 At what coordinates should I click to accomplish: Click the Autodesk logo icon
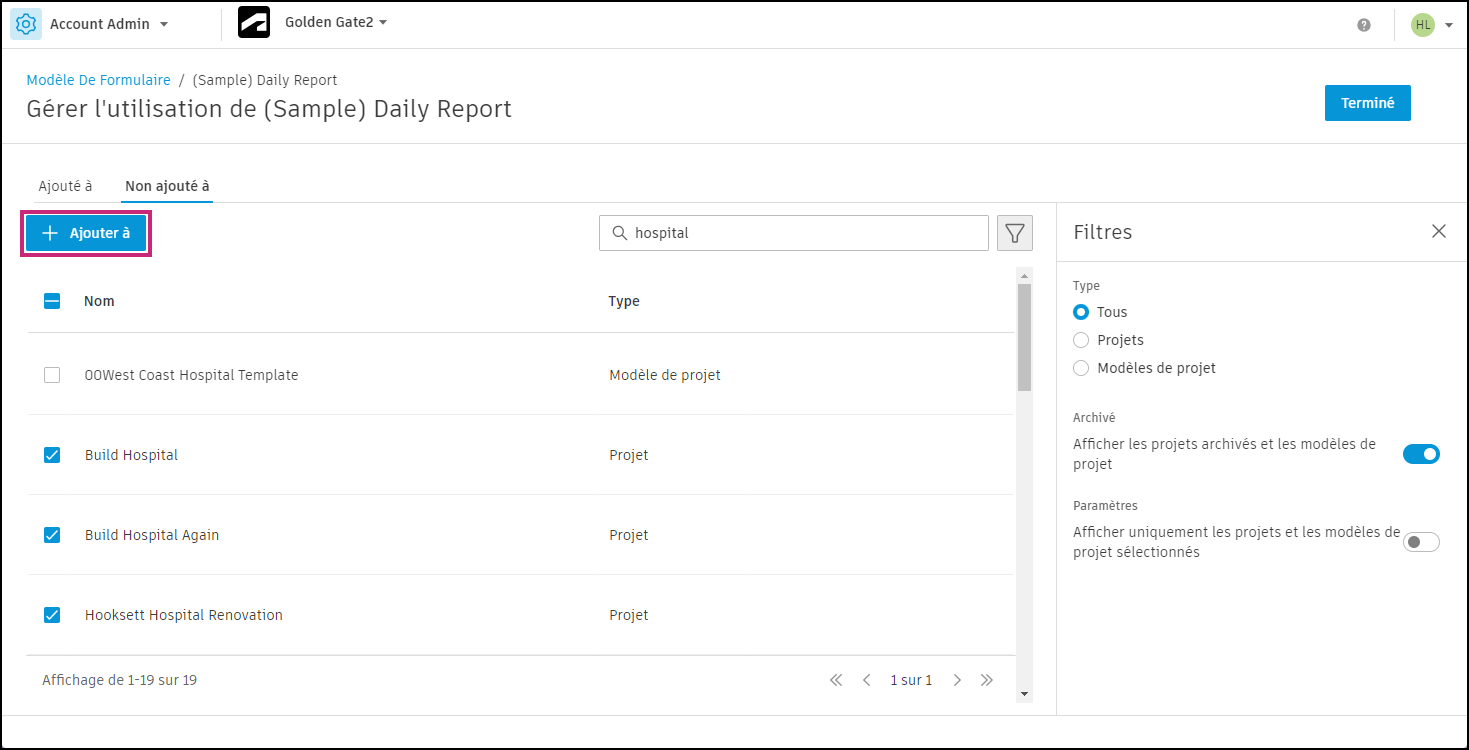(x=254, y=23)
